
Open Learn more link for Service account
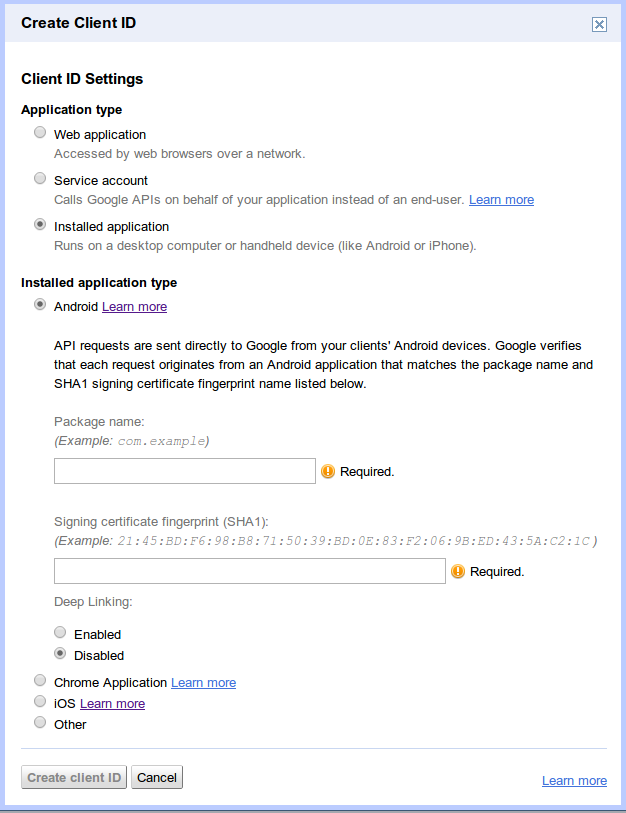501,200
